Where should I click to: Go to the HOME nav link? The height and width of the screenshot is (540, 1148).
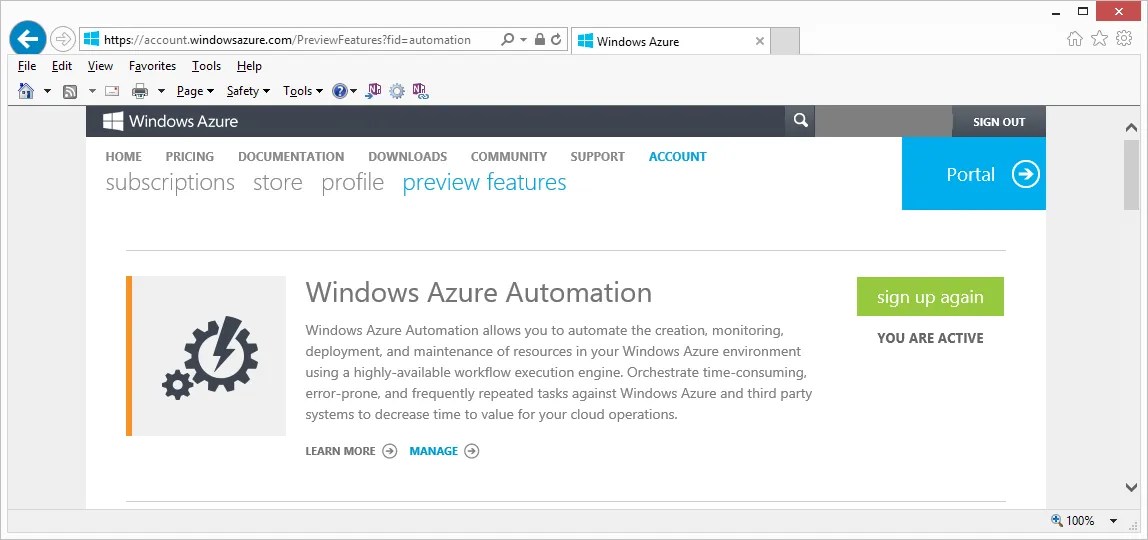(124, 157)
